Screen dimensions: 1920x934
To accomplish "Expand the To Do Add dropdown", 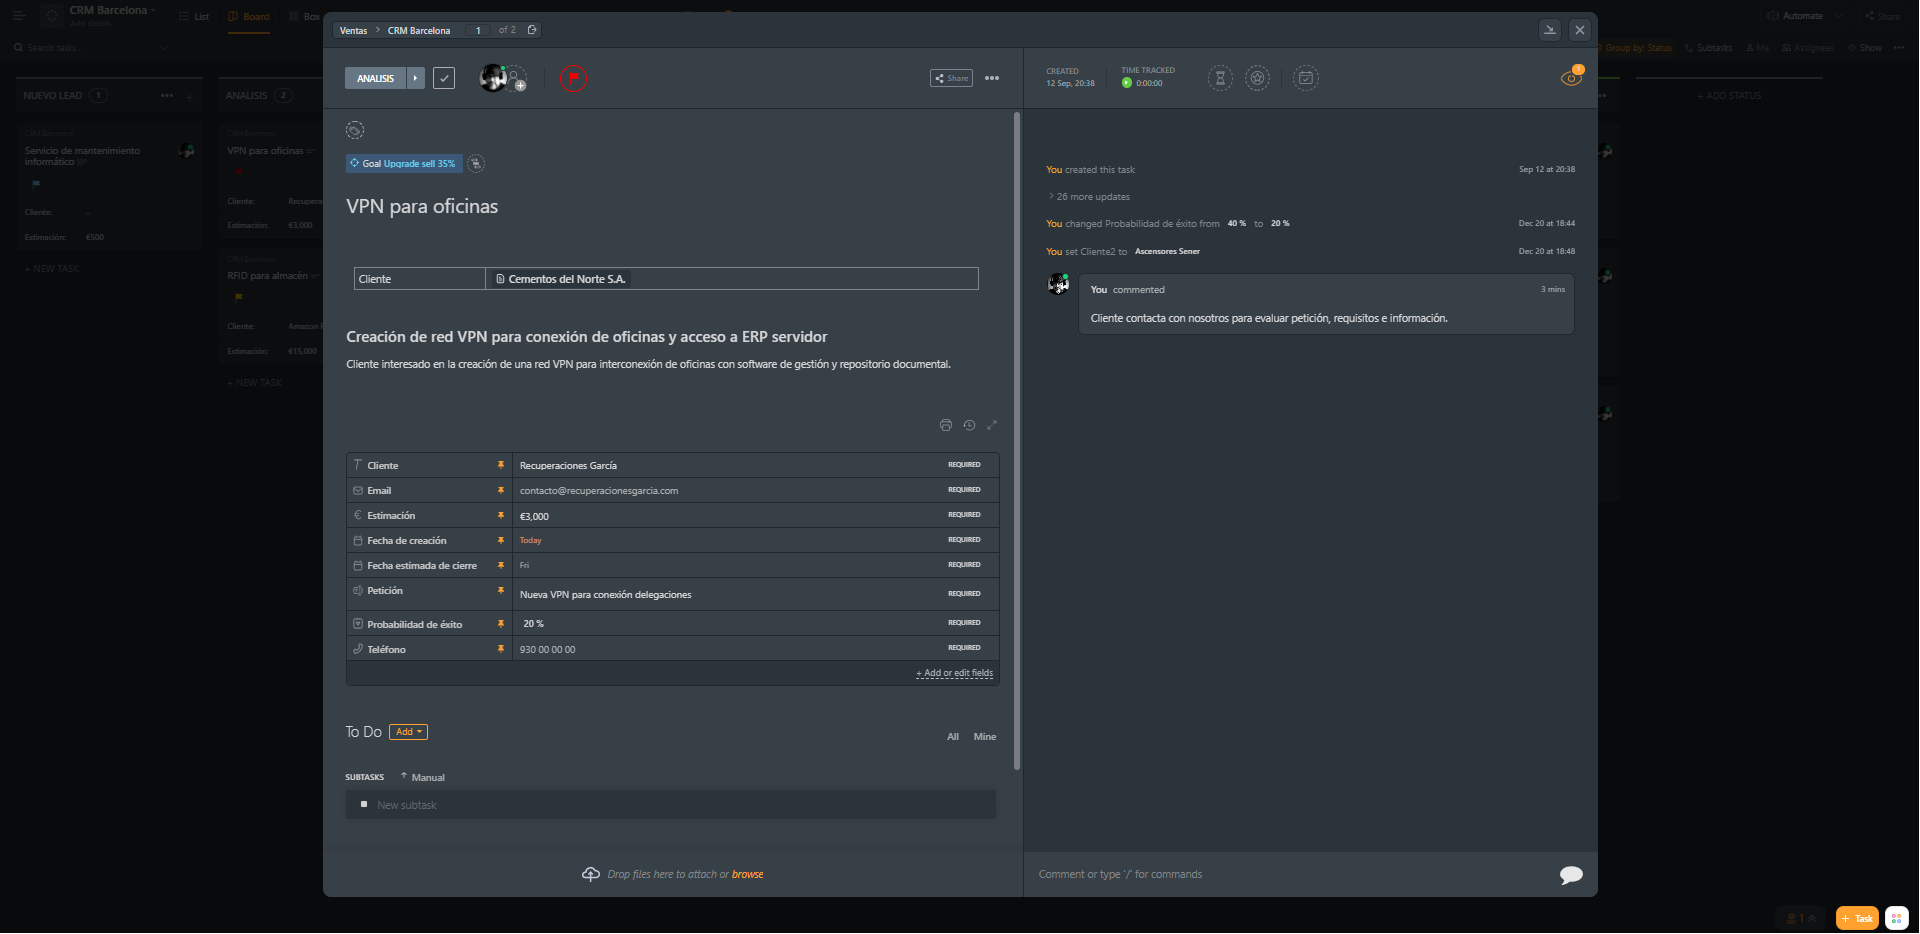I will click(x=408, y=732).
